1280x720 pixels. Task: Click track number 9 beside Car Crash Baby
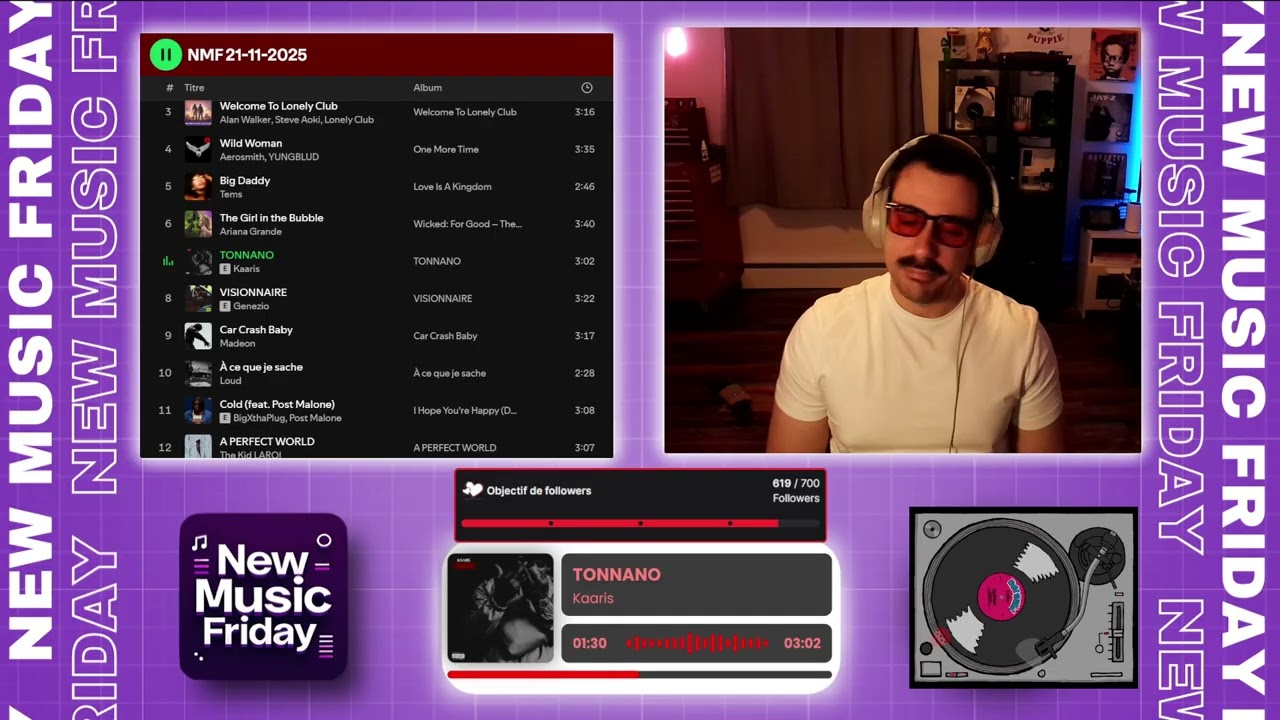click(x=168, y=336)
